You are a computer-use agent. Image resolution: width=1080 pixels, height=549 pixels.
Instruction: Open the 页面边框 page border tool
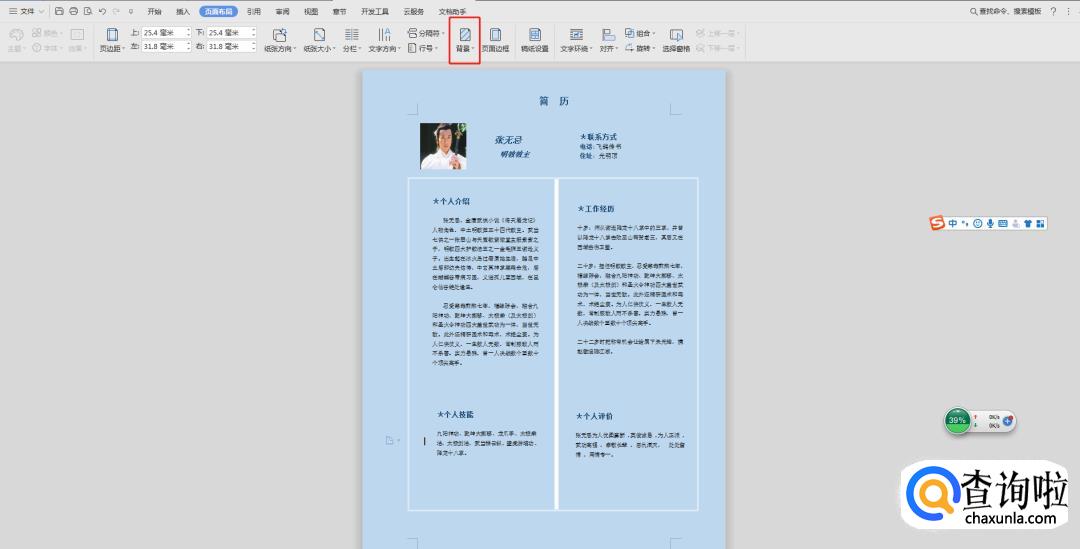click(495, 41)
